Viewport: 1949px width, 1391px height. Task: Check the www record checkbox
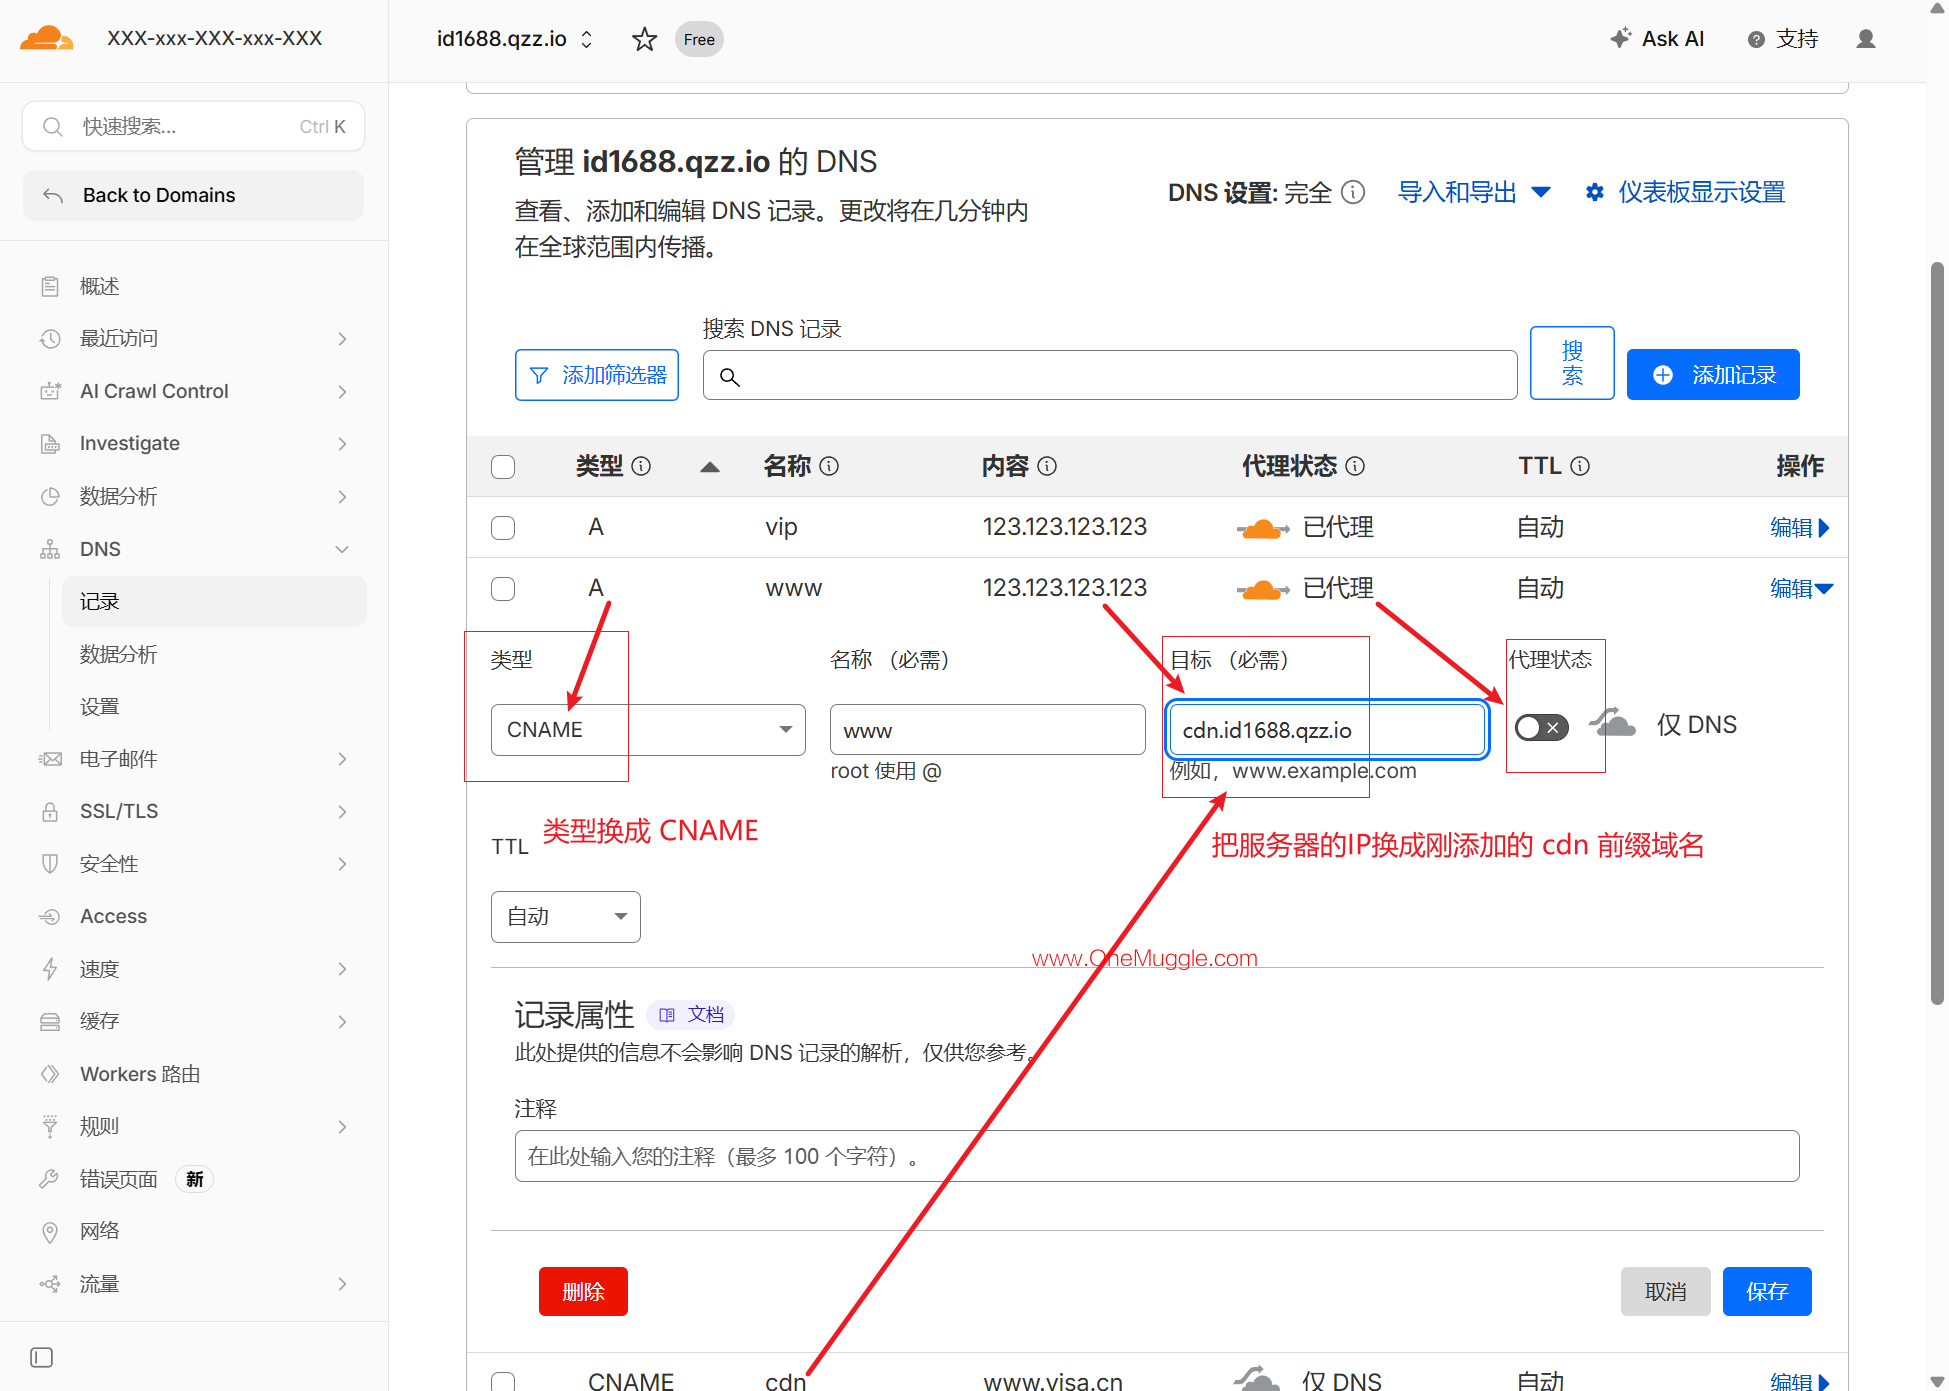pyautogui.click(x=503, y=589)
